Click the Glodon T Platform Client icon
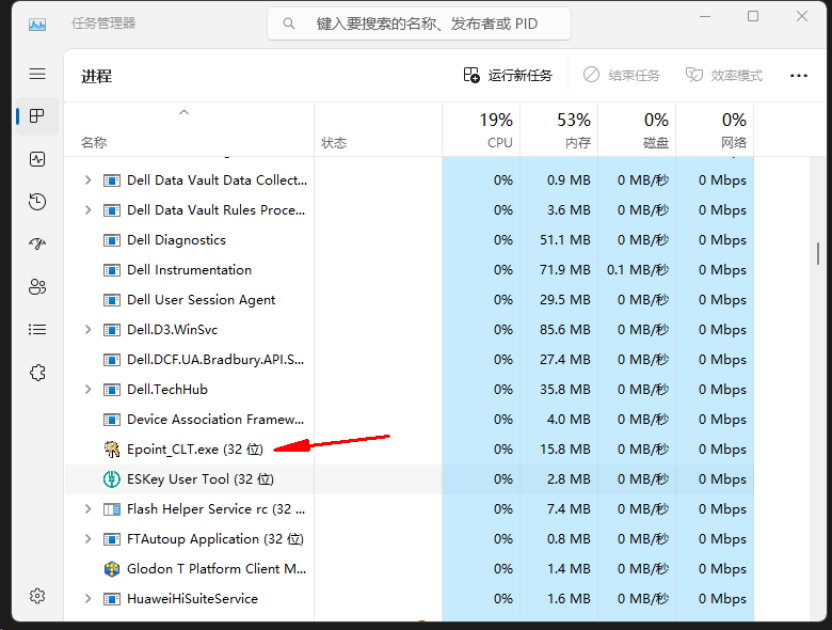Viewport: 832px width, 630px height. click(x=111, y=569)
